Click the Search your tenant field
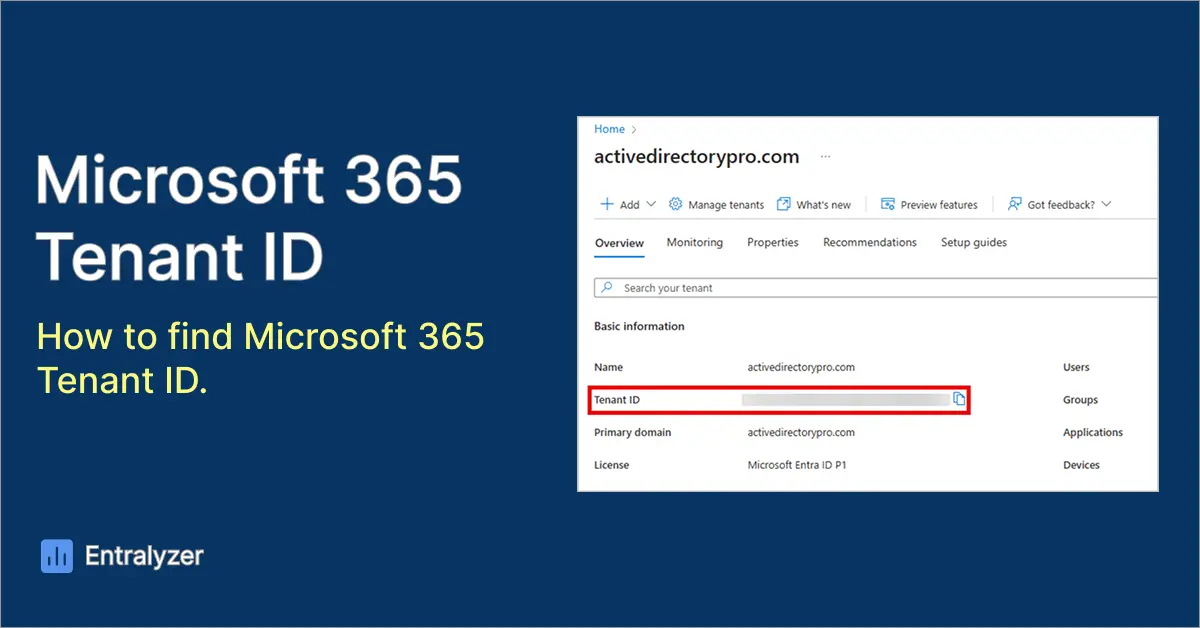The width and height of the screenshot is (1200, 628). pyautogui.click(x=876, y=288)
